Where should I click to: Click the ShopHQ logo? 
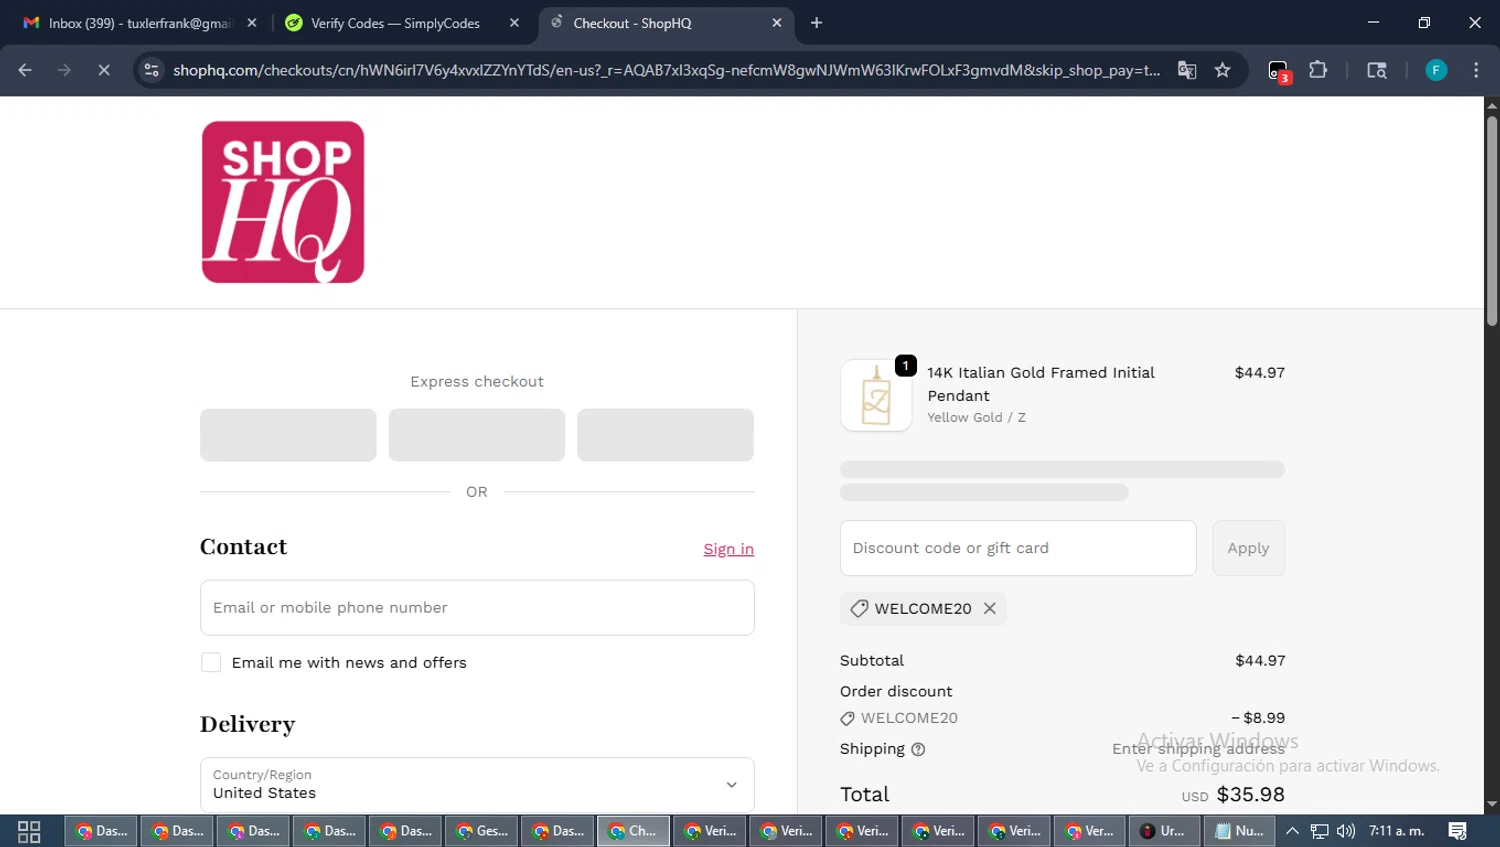(x=283, y=202)
